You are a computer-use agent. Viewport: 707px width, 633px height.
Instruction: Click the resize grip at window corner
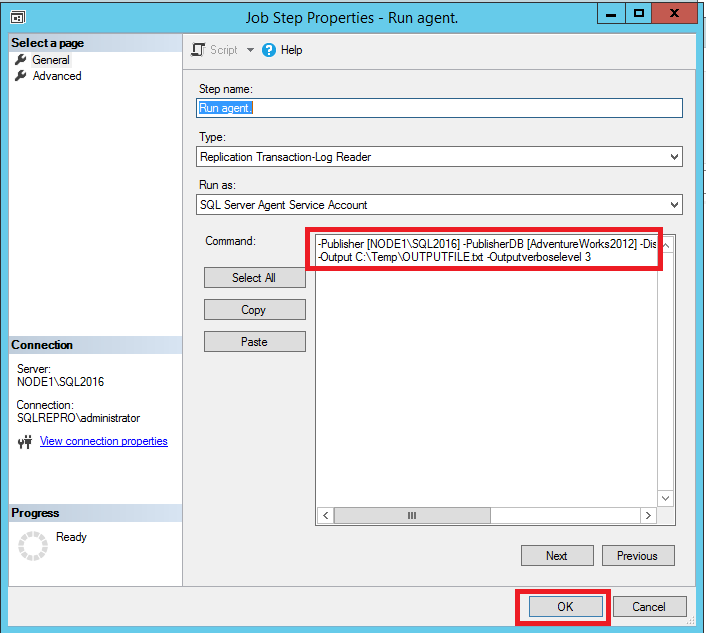pyautogui.click(x=691, y=621)
